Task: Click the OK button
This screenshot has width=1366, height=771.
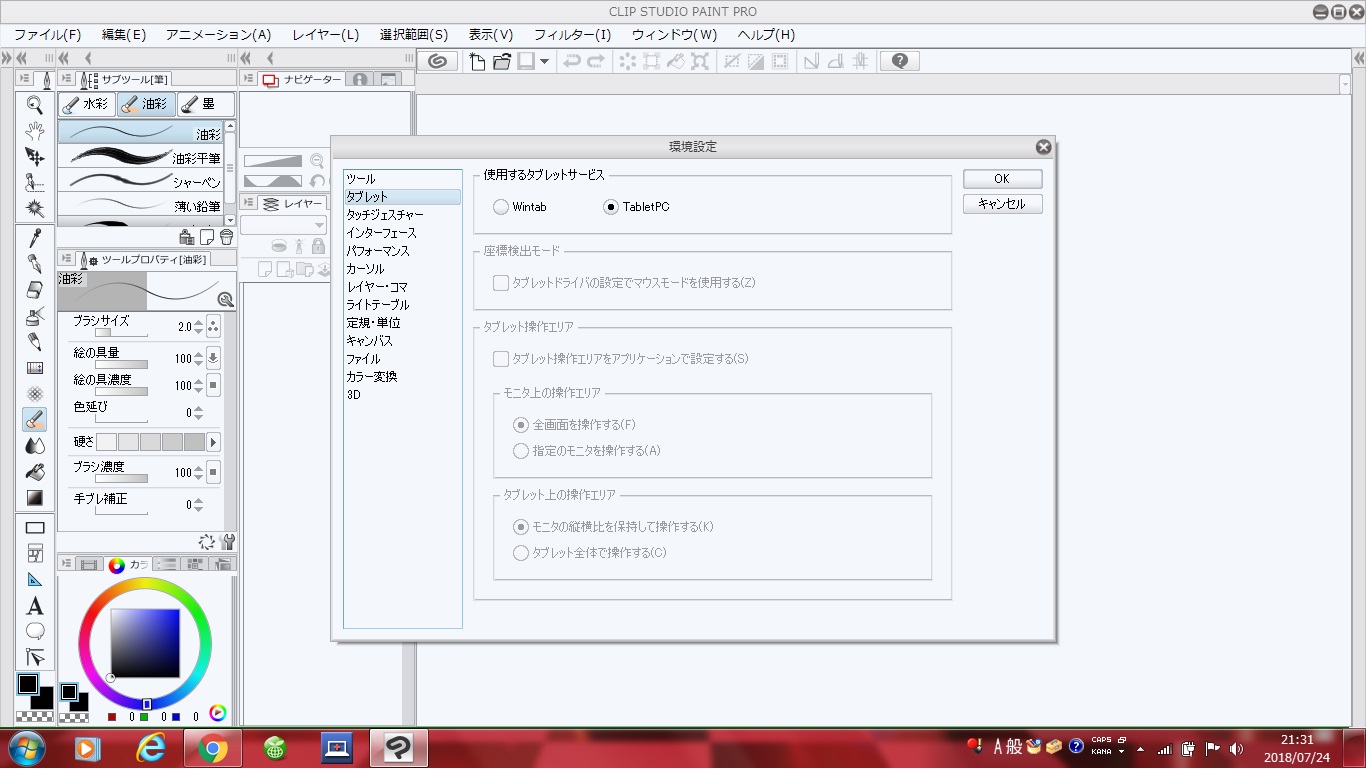Action: tap(1002, 179)
